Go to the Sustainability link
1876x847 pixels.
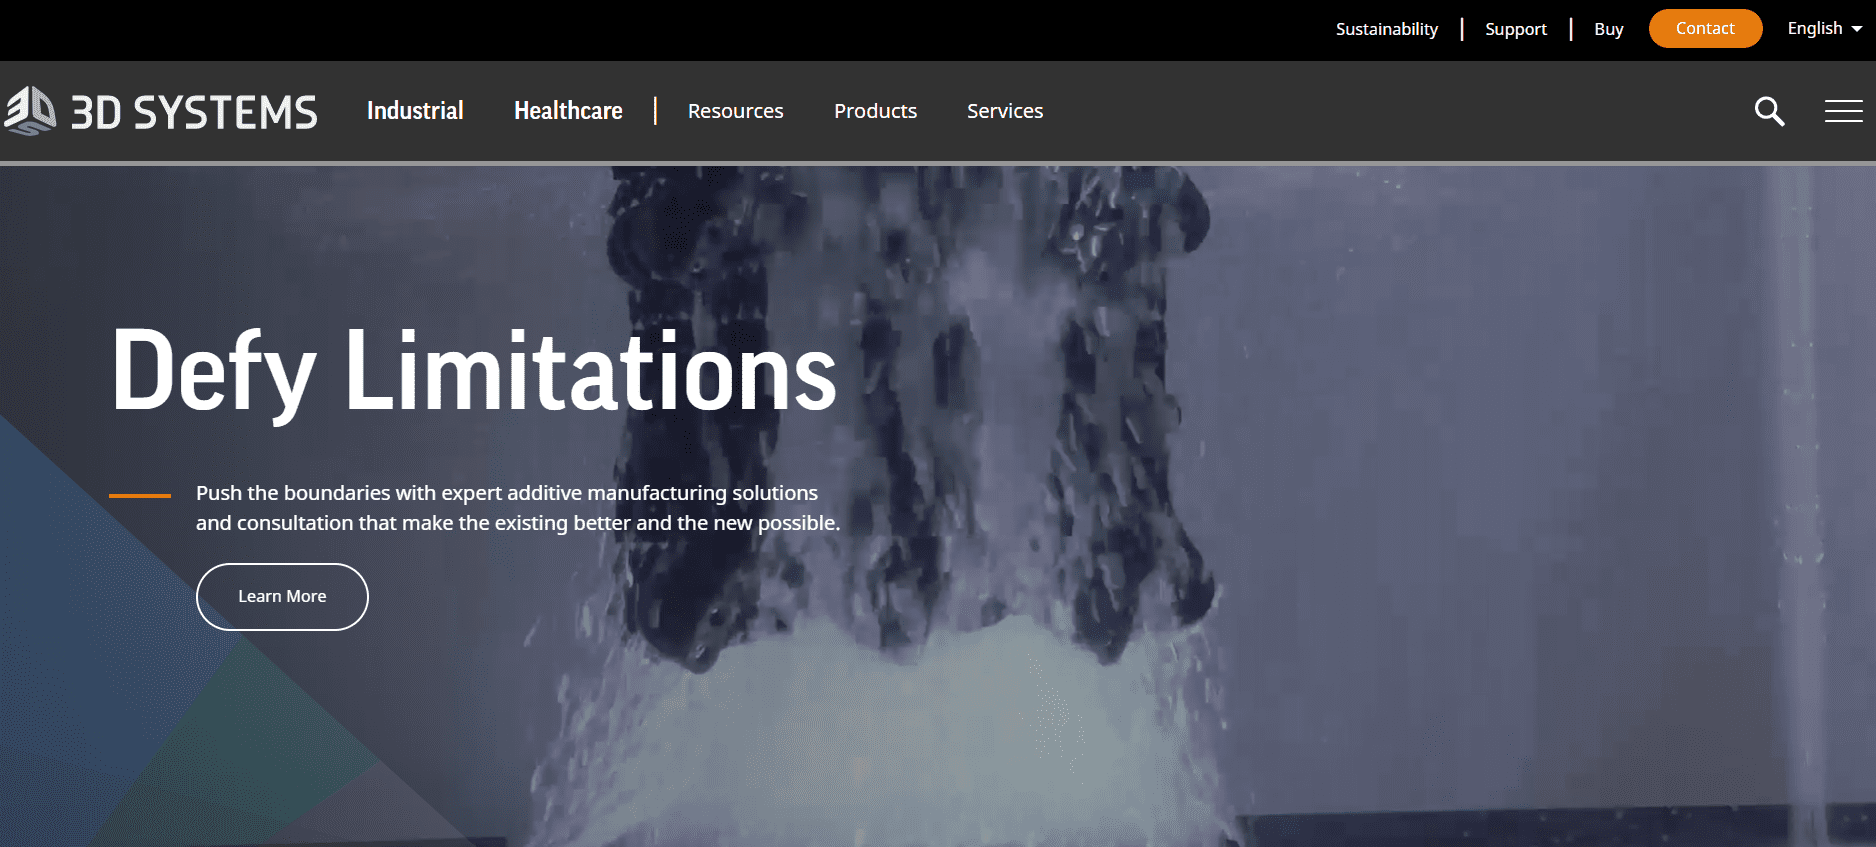(x=1386, y=29)
